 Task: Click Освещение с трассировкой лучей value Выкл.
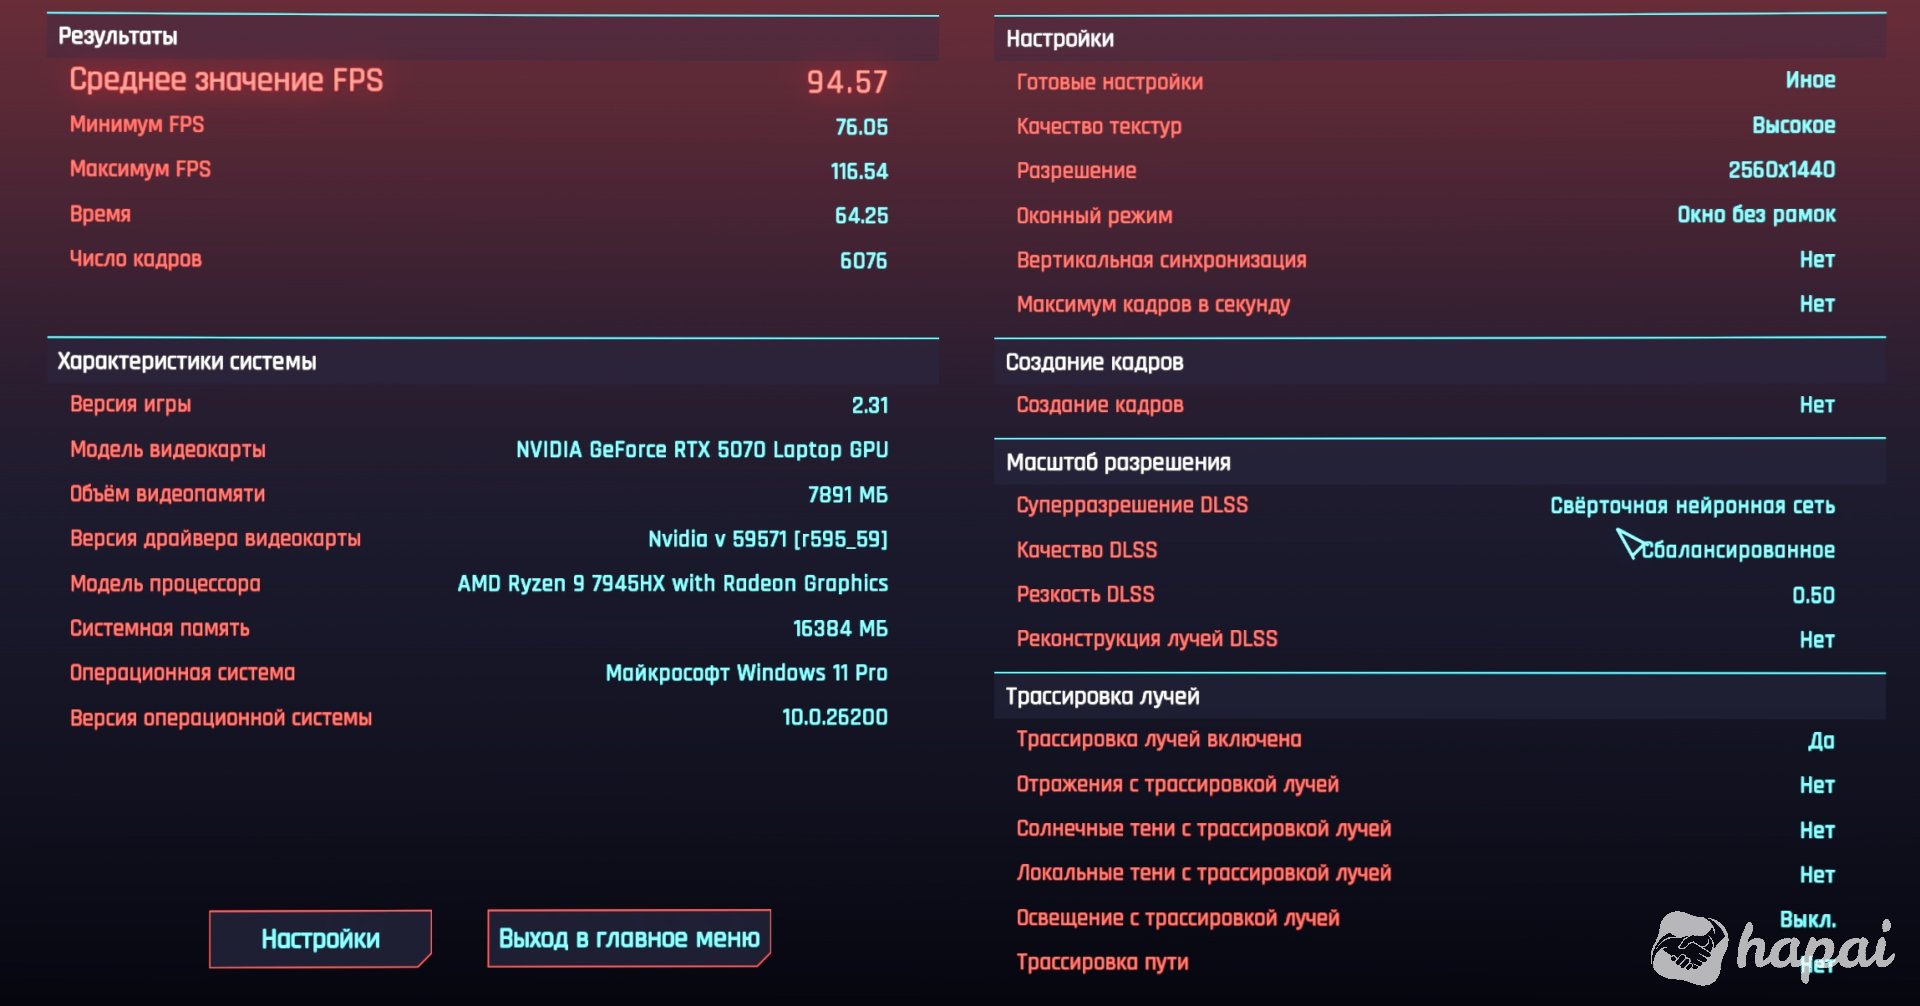point(1808,919)
